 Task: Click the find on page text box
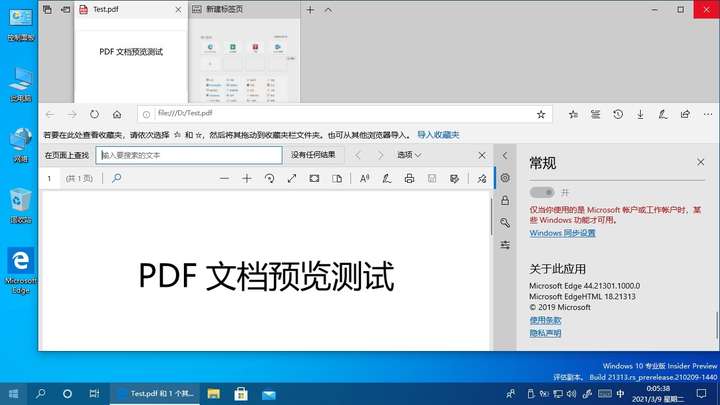point(189,155)
